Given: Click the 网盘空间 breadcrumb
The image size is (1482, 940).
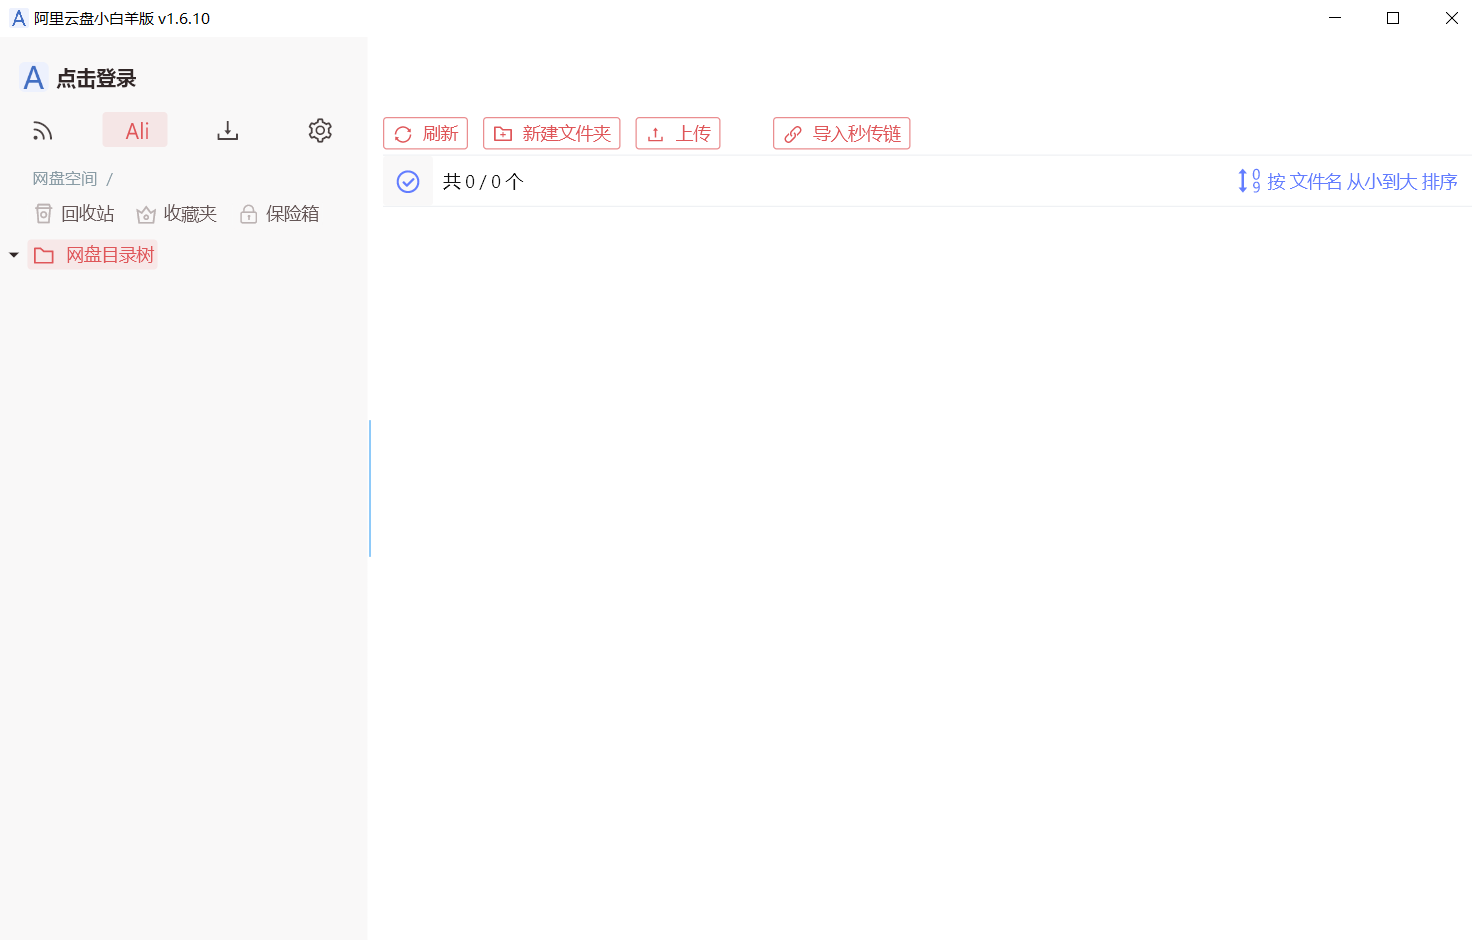Looking at the screenshot, I should (64, 179).
